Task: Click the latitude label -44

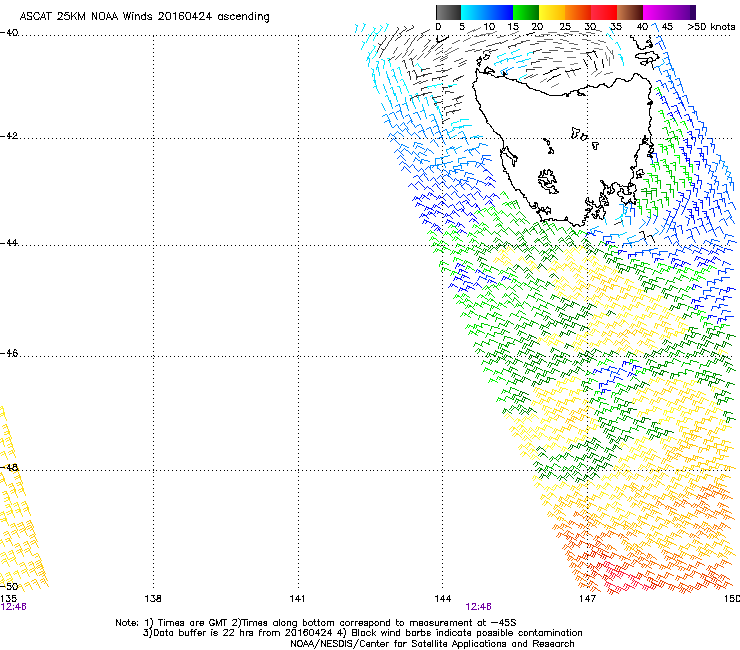Action: point(9,243)
